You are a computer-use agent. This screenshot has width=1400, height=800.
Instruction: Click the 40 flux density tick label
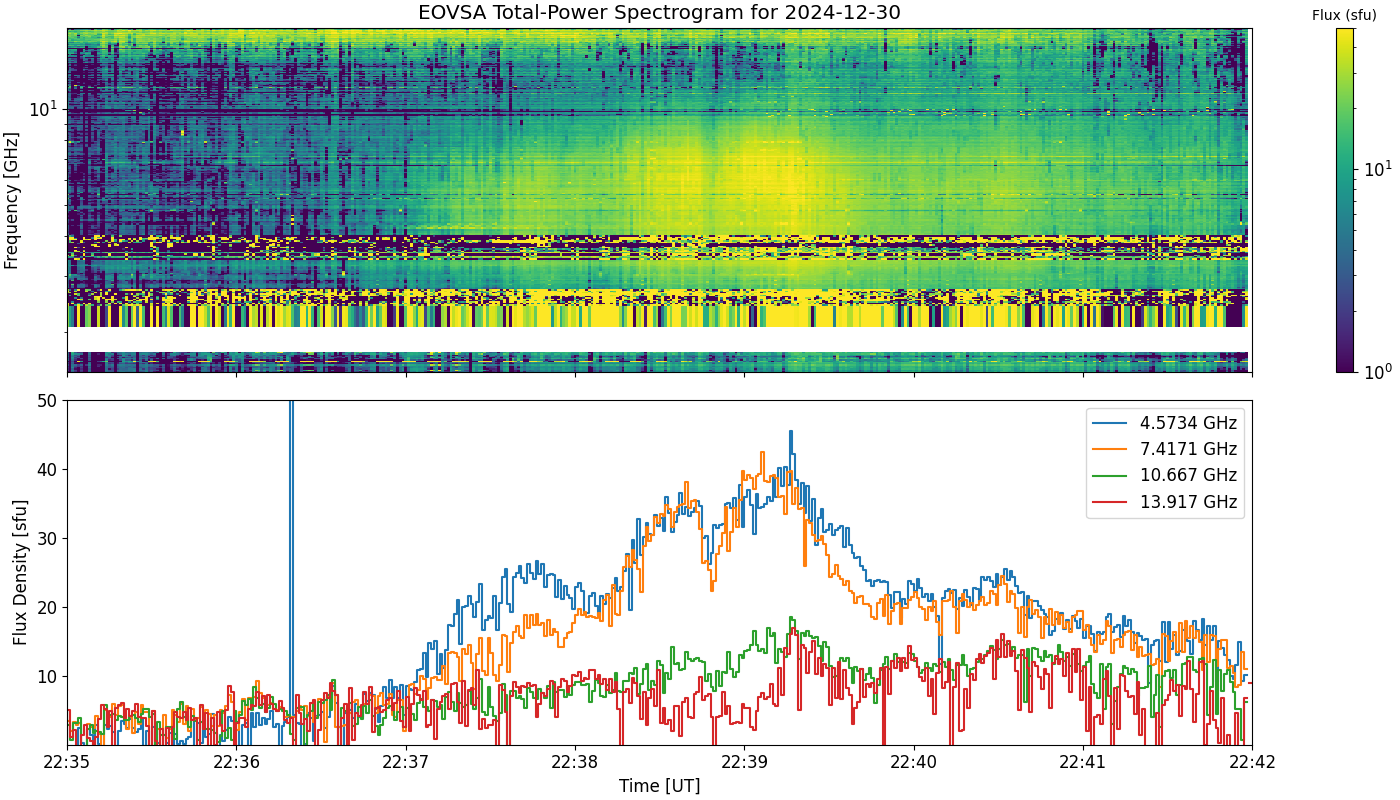[48, 470]
